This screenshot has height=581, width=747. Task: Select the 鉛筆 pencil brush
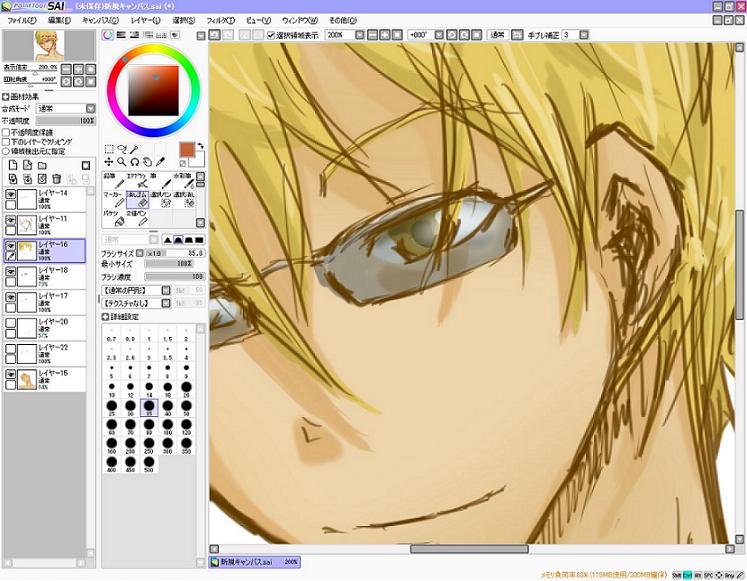tap(114, 180)
